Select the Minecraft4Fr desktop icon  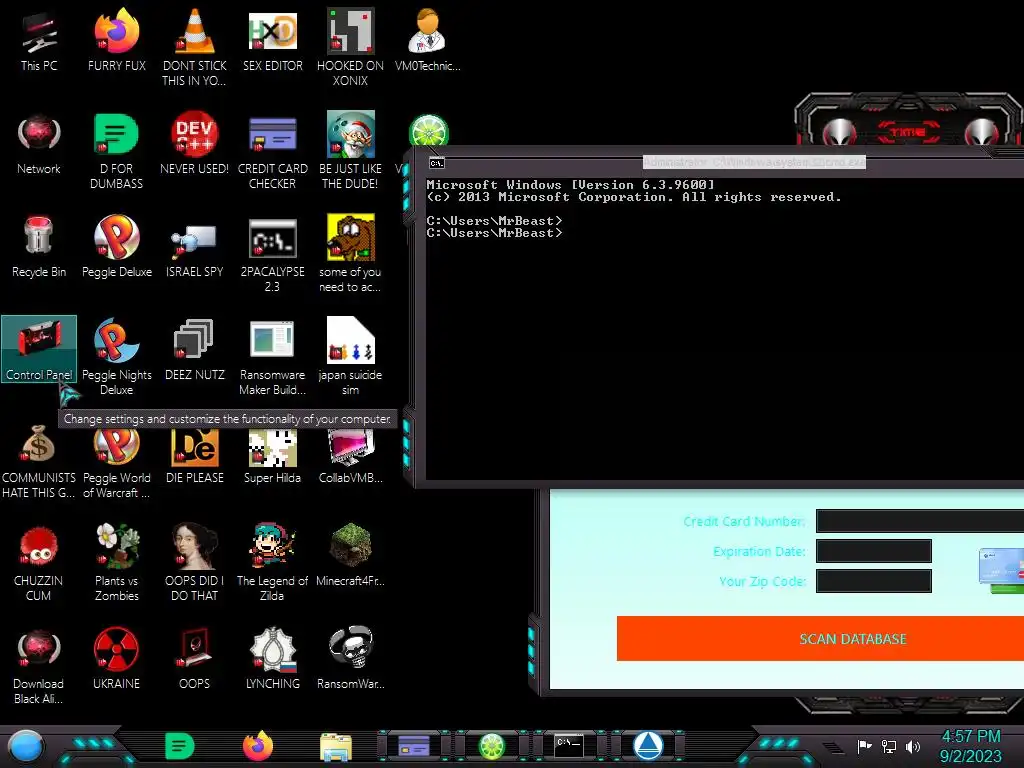point(350,556)
